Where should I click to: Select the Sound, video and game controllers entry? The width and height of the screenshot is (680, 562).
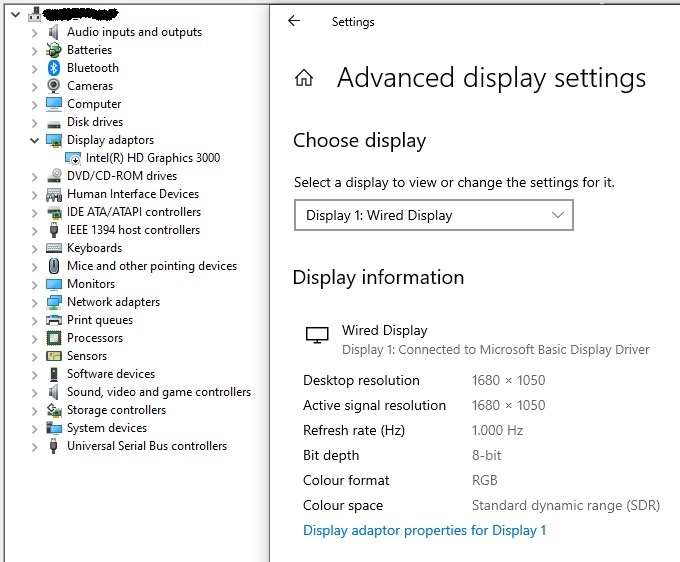pos(158,392)
